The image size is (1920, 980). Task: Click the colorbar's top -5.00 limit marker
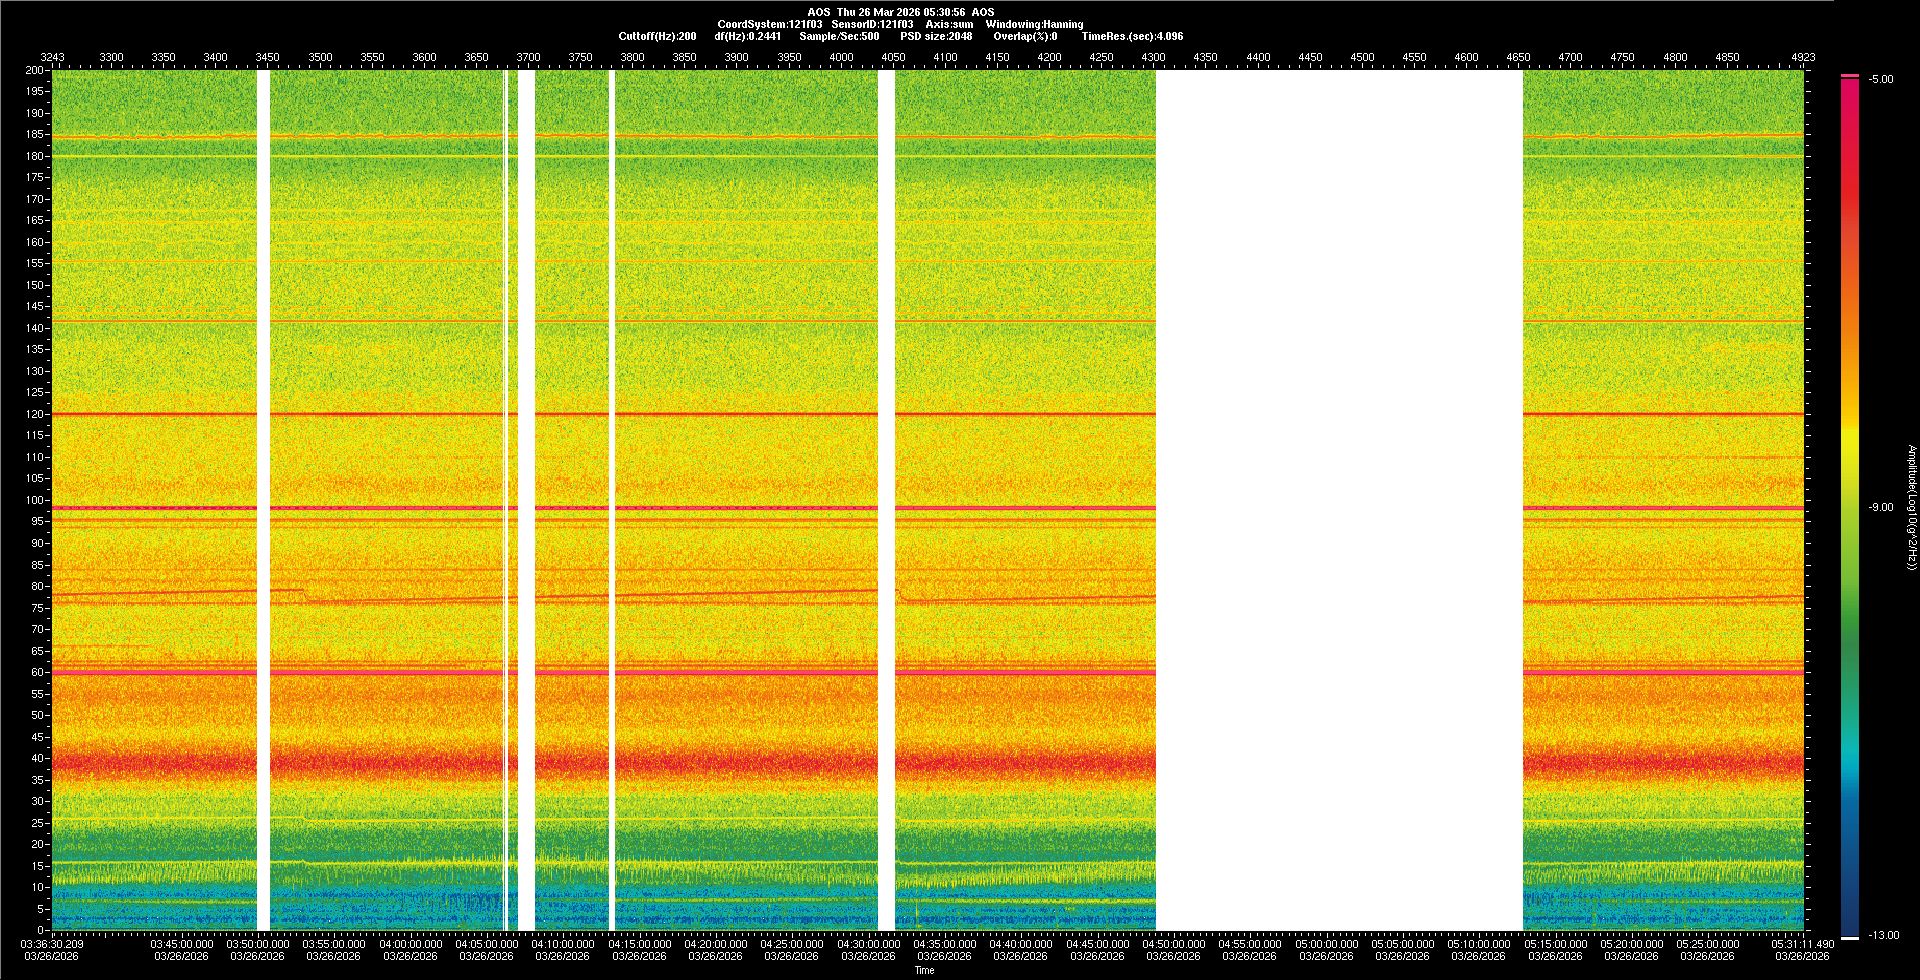pos(1850,76)
